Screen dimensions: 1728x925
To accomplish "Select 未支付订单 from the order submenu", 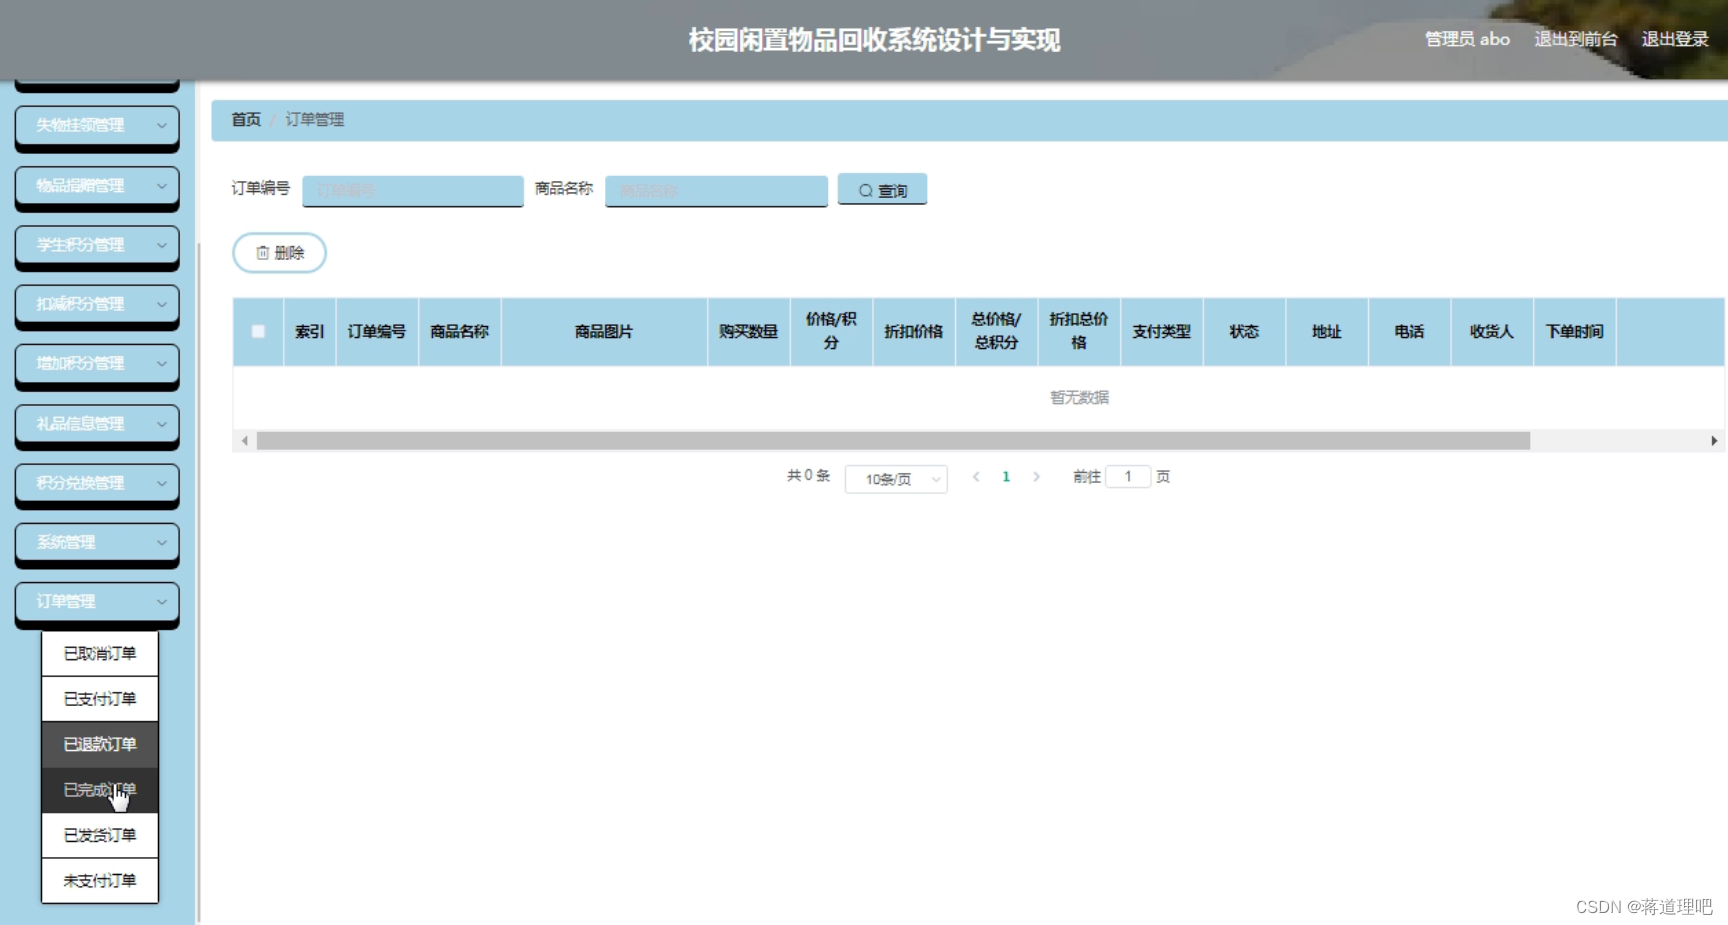I will pyautogui.click(x=99, y=880).
